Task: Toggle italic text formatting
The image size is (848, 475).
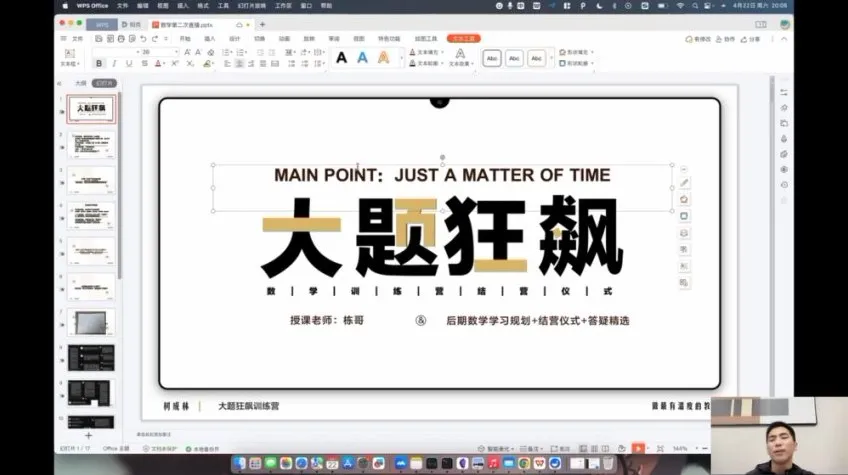Action: pyautogui.click(x=114, y=63)
